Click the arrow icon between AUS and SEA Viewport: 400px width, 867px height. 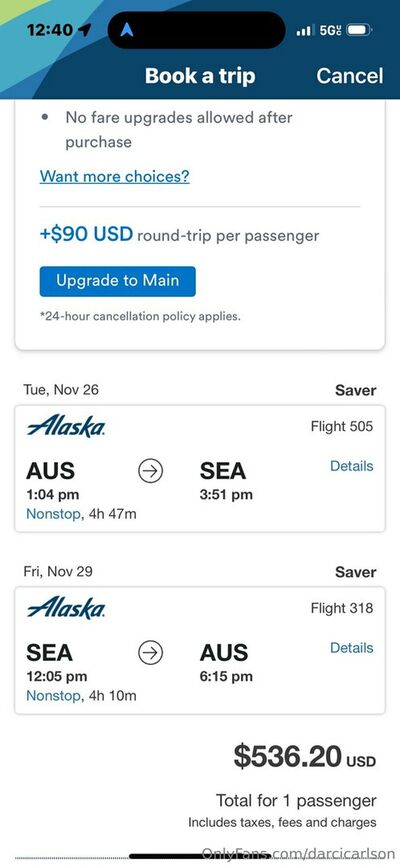click(x=150, y=472)
